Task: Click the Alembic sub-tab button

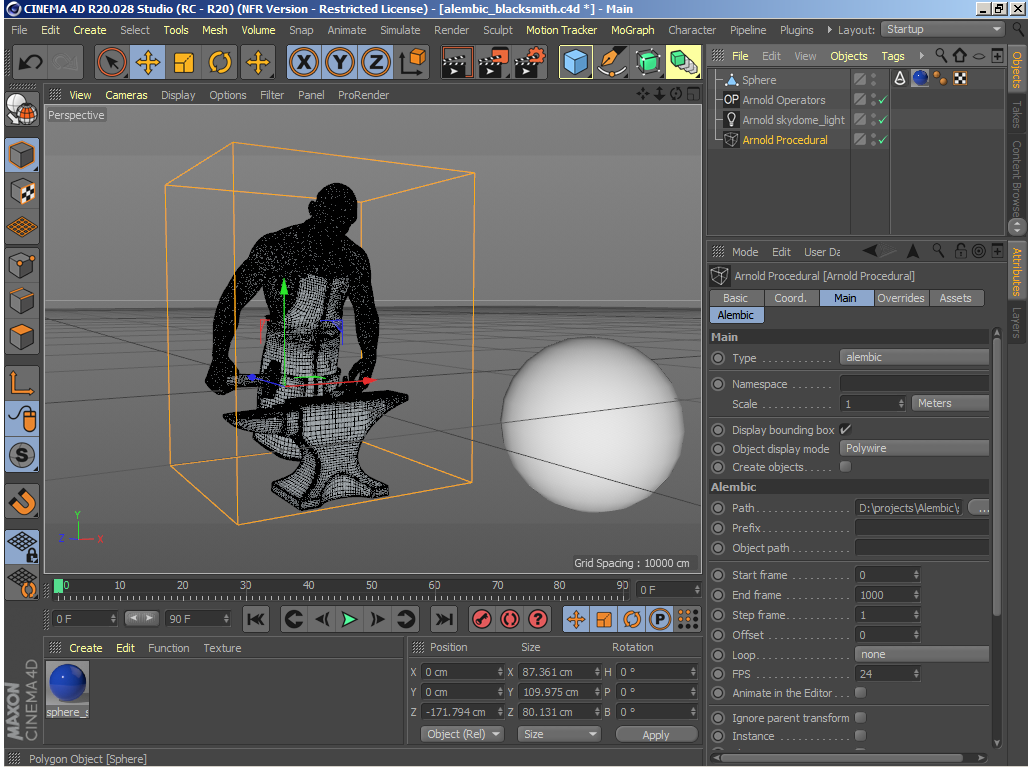Action: 736,315
